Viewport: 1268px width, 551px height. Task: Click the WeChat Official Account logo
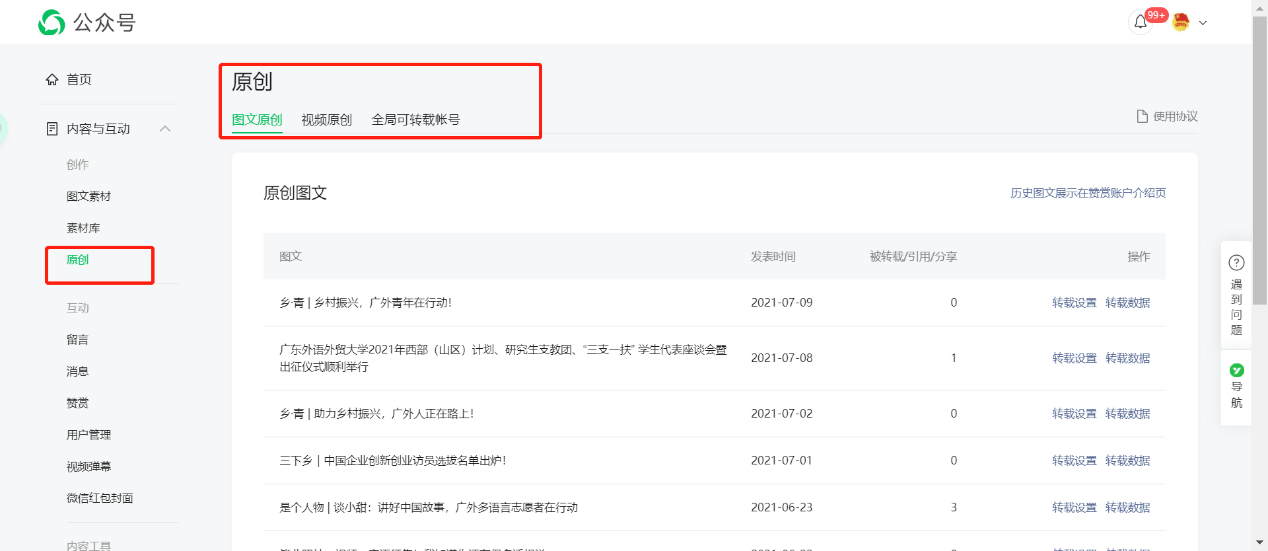[51, 22]
